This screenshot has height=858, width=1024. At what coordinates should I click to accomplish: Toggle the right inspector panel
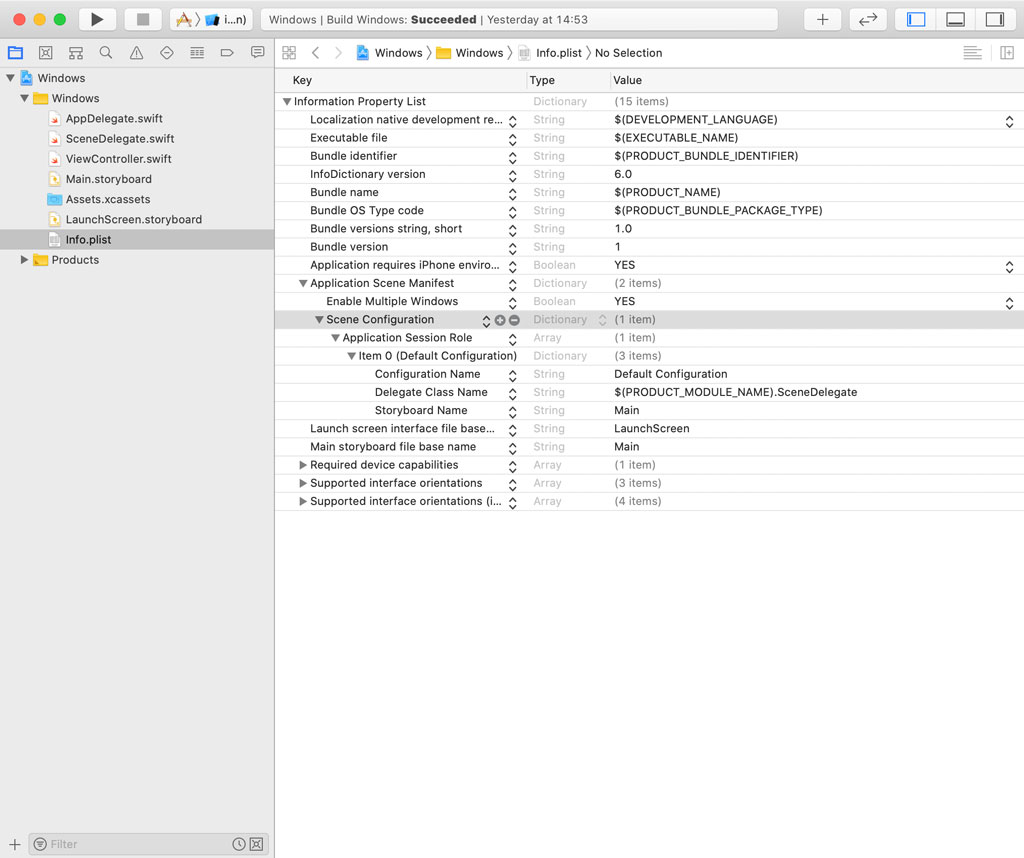pyautogui.click(x=994, y=19)
